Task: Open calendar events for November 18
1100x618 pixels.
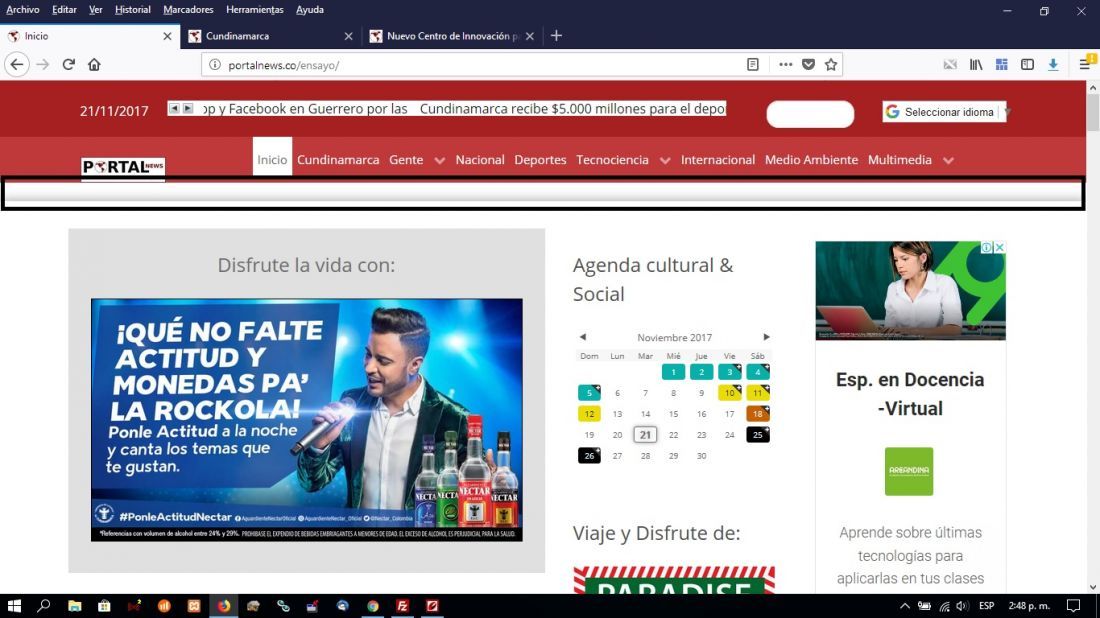Action: 758,414
